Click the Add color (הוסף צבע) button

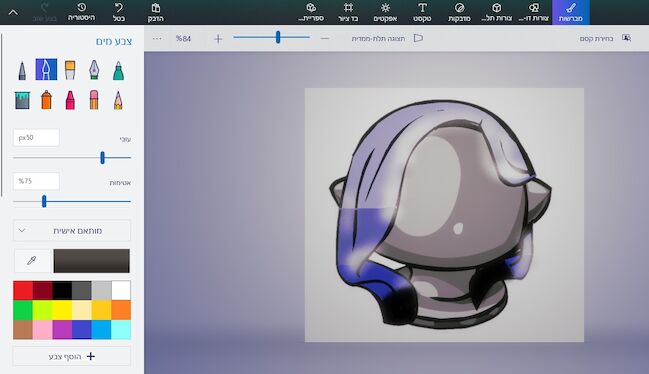pyautogui.click(x=72, y=356)
